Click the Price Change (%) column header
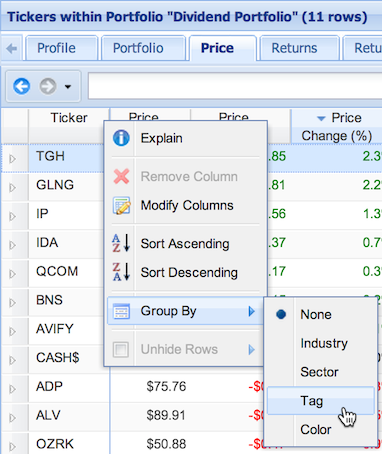 pos(337,127)
